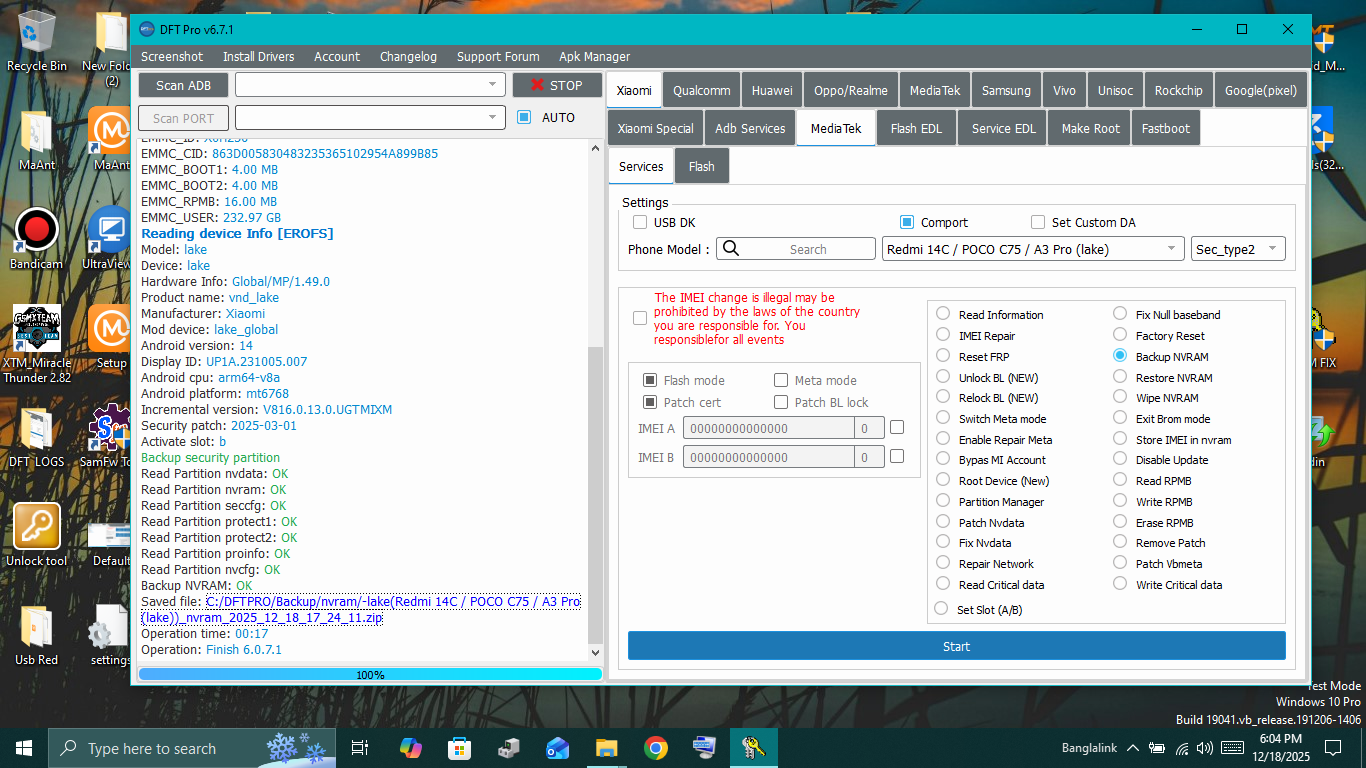Enable the USB DK checkbox
The image size is (1366, 768).
coord(640,222)
